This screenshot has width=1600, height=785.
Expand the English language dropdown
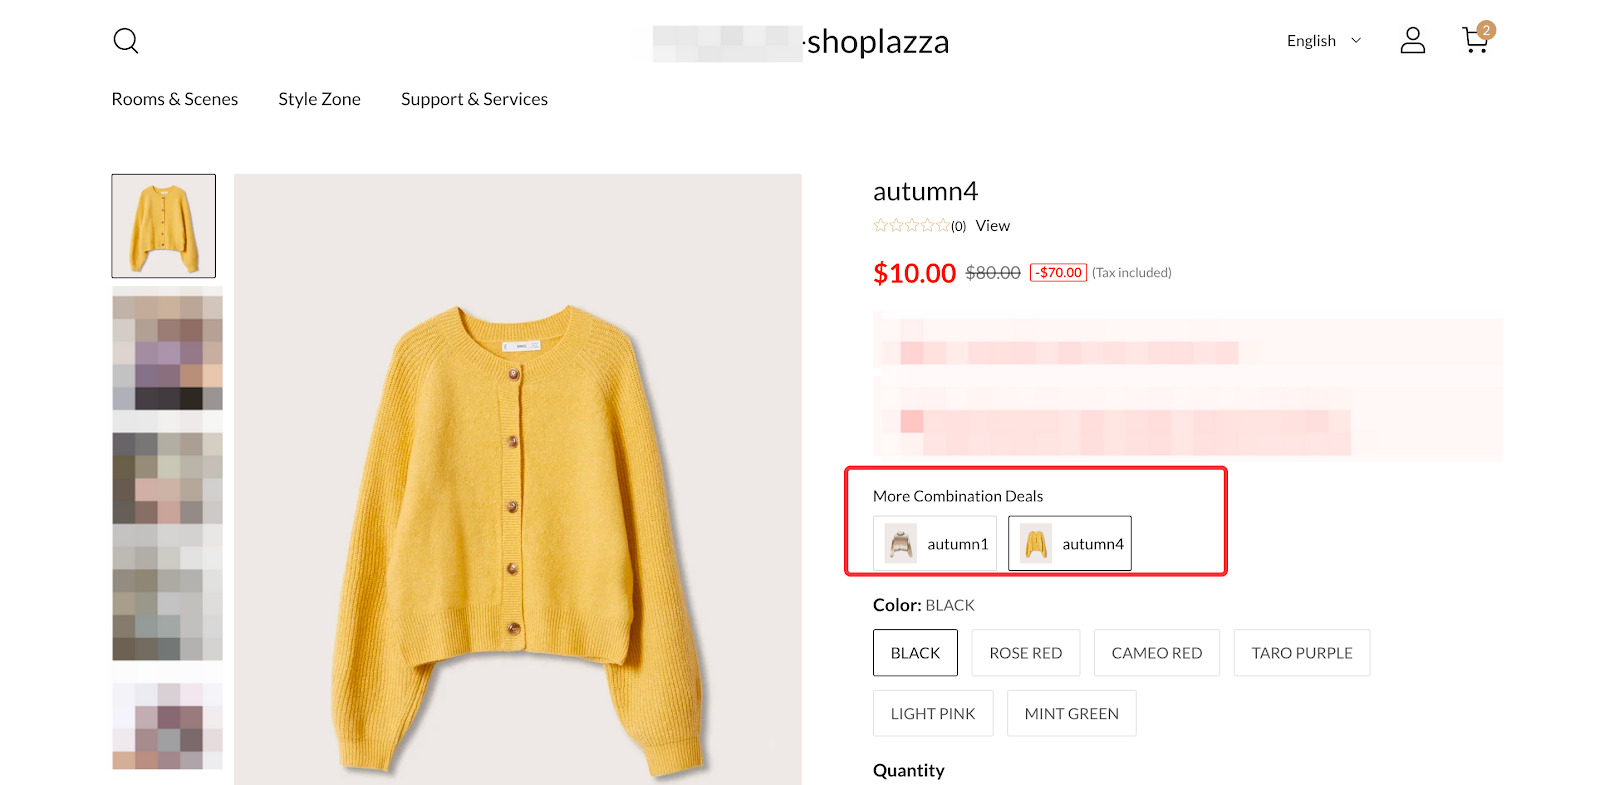click(x=1323, y=41)
